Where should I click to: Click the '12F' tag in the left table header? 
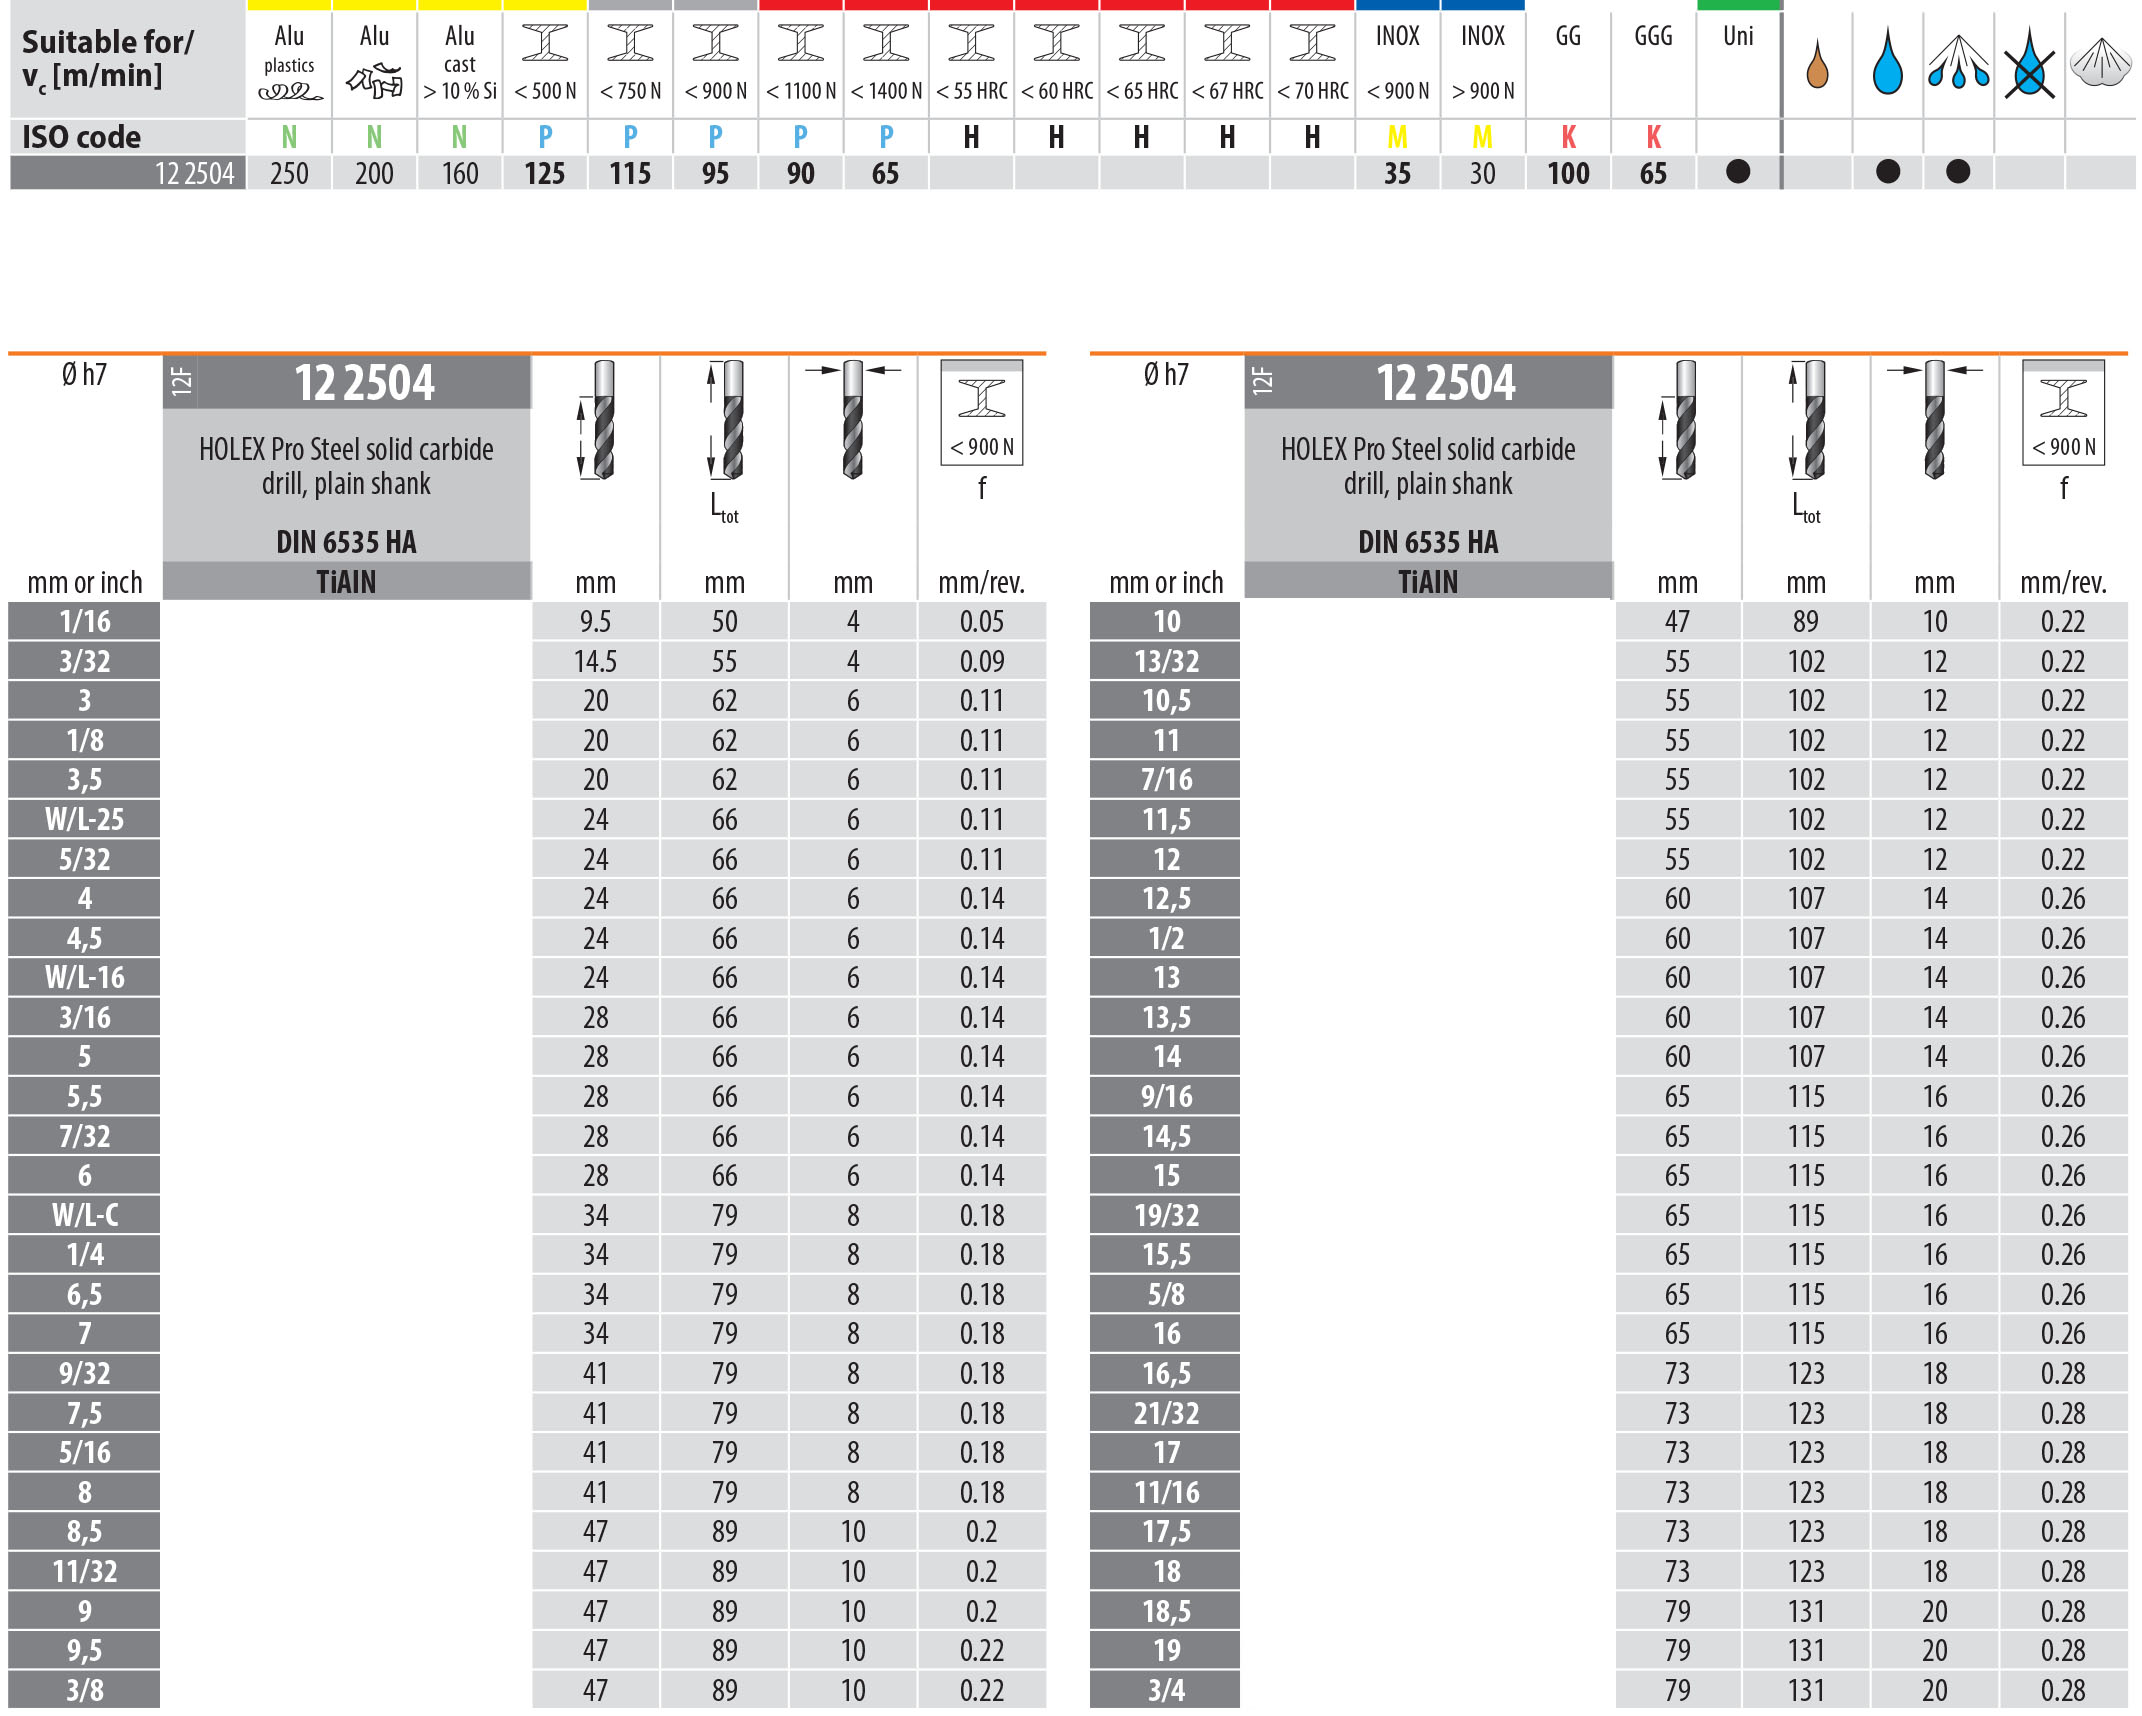181,382
